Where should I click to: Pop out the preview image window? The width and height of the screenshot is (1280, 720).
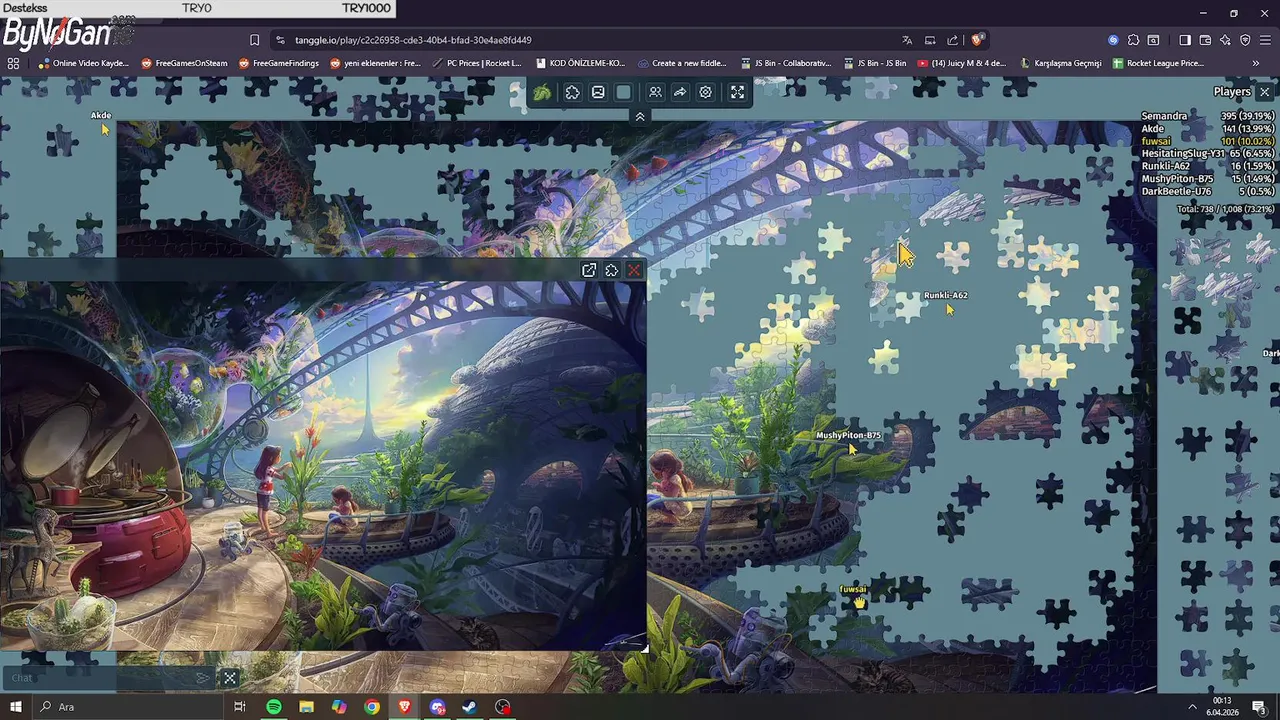[x=589, y=270]
